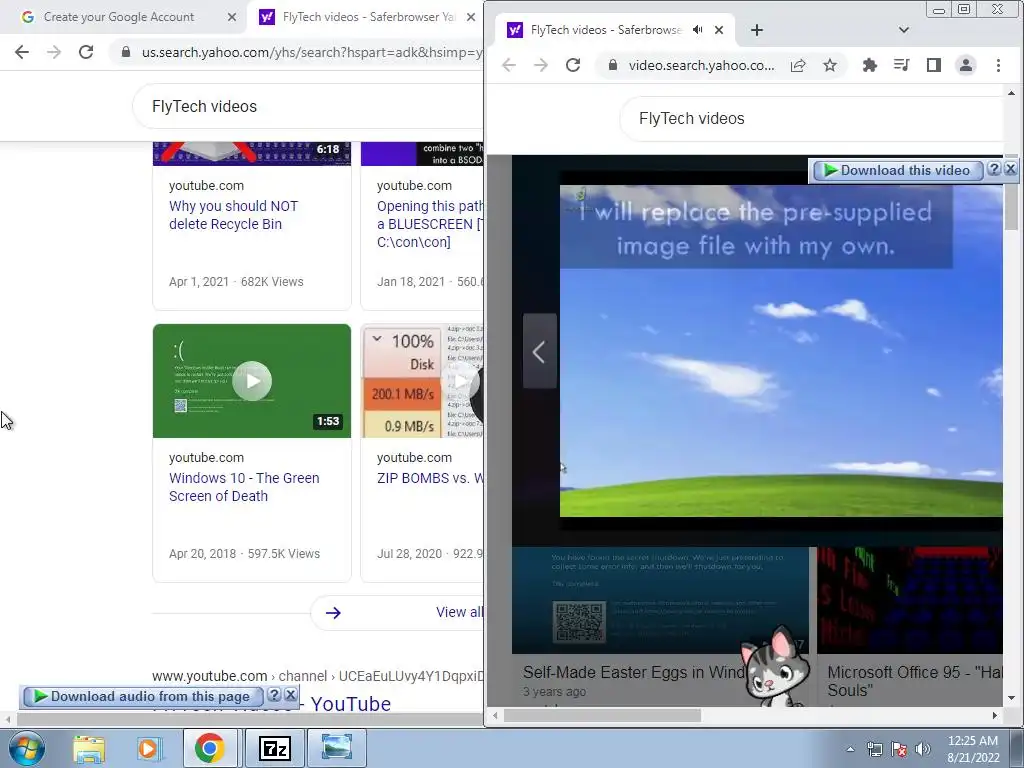Open the Windows Start menu

26,748
